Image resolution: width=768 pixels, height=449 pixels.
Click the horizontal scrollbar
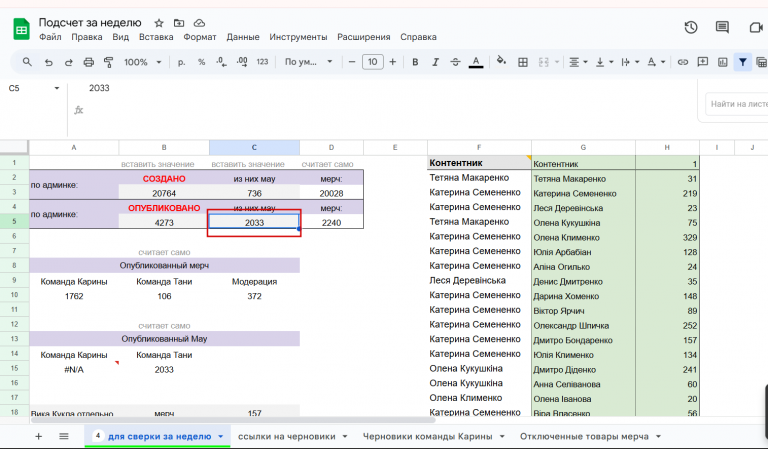(233, 420)
